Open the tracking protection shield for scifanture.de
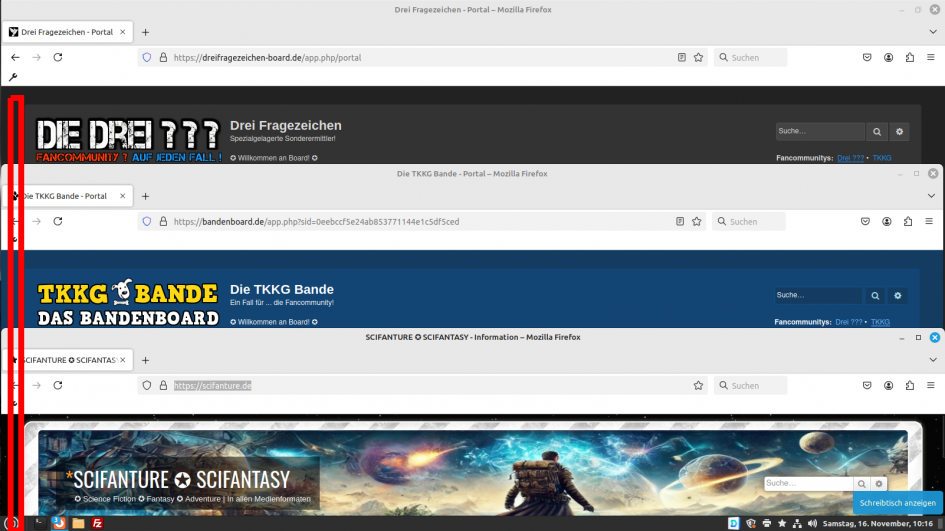 coord(146,385)
